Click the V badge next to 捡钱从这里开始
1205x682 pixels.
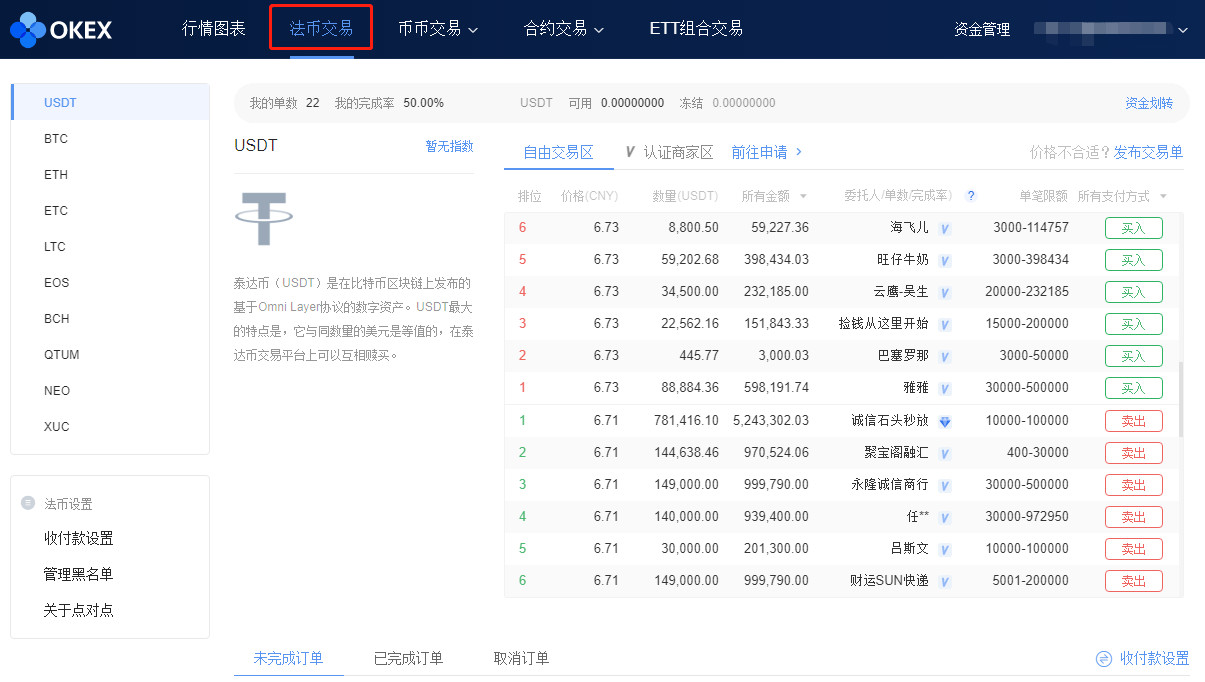point(945,324)
